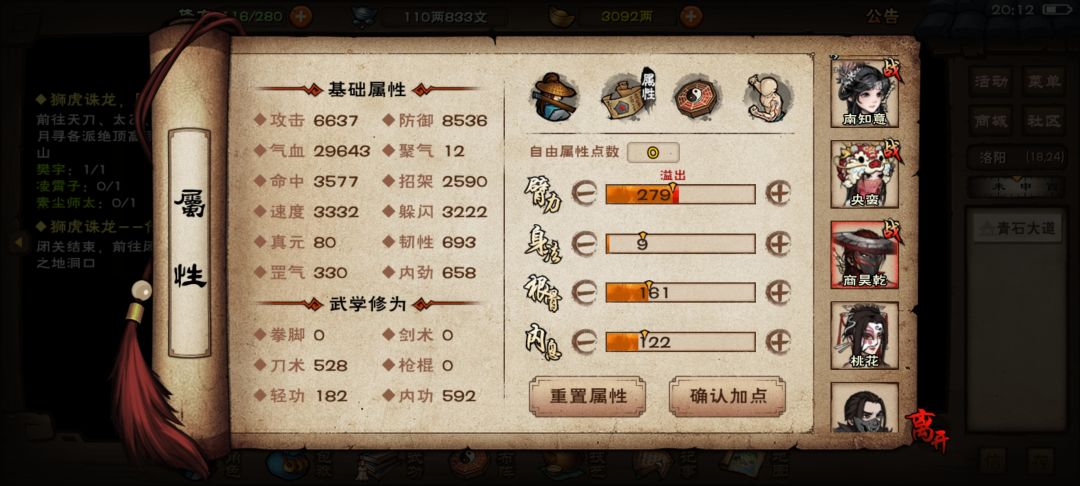Decrease 根骨 with its minus button

[583, 293]
